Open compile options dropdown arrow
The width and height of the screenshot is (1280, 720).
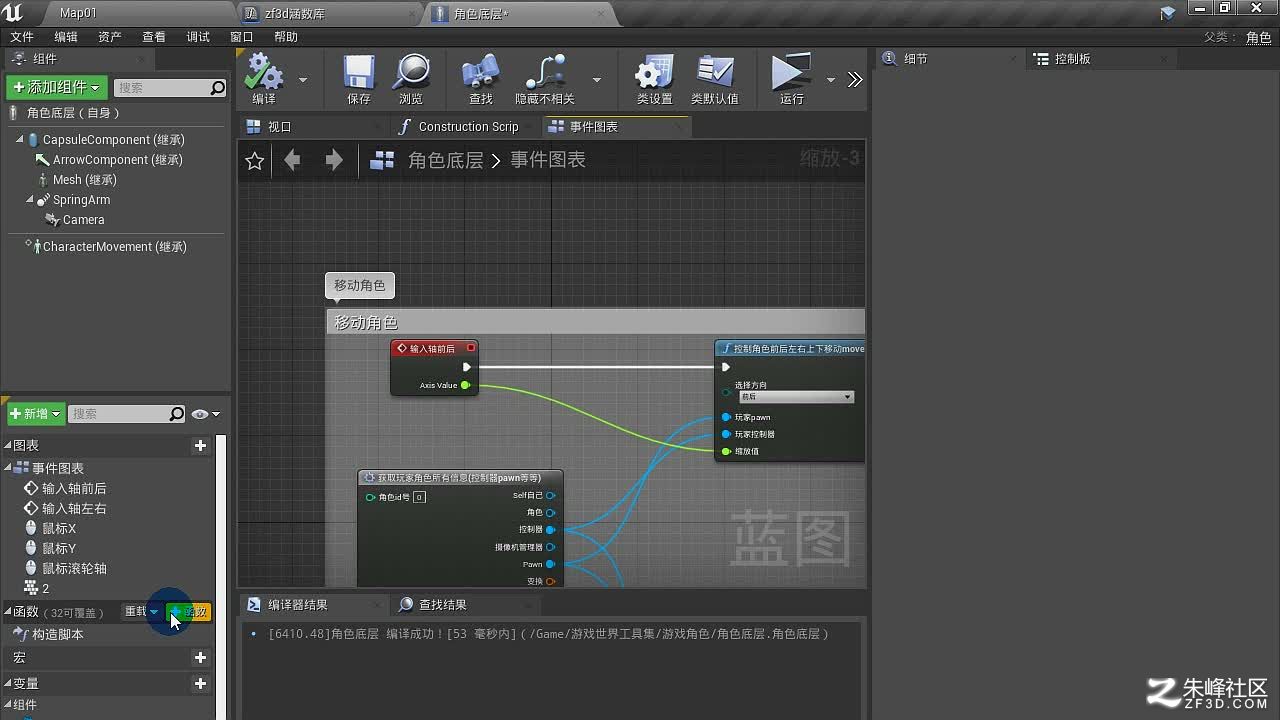click(303, 80)
